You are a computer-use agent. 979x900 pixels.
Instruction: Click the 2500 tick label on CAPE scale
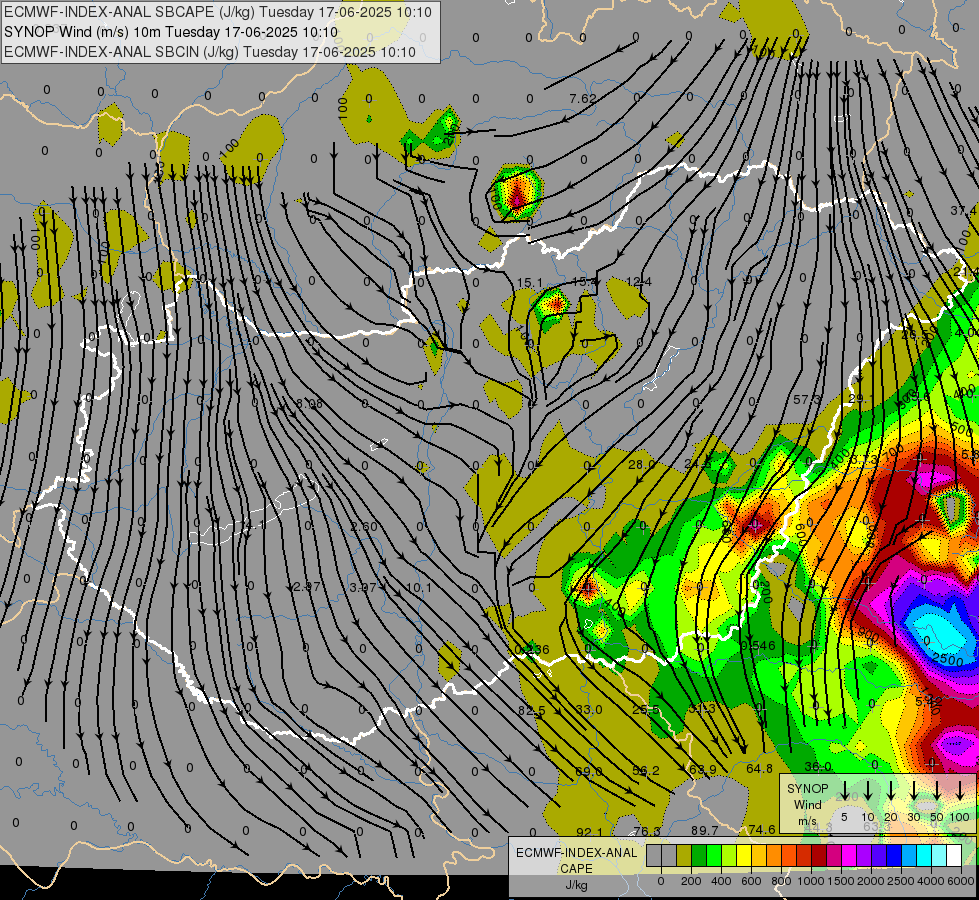901,881
